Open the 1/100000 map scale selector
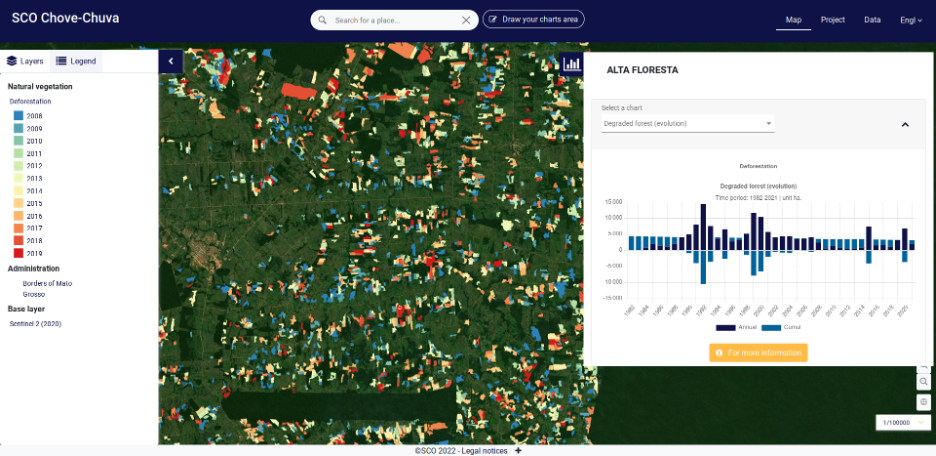 (x=903, y=423)
